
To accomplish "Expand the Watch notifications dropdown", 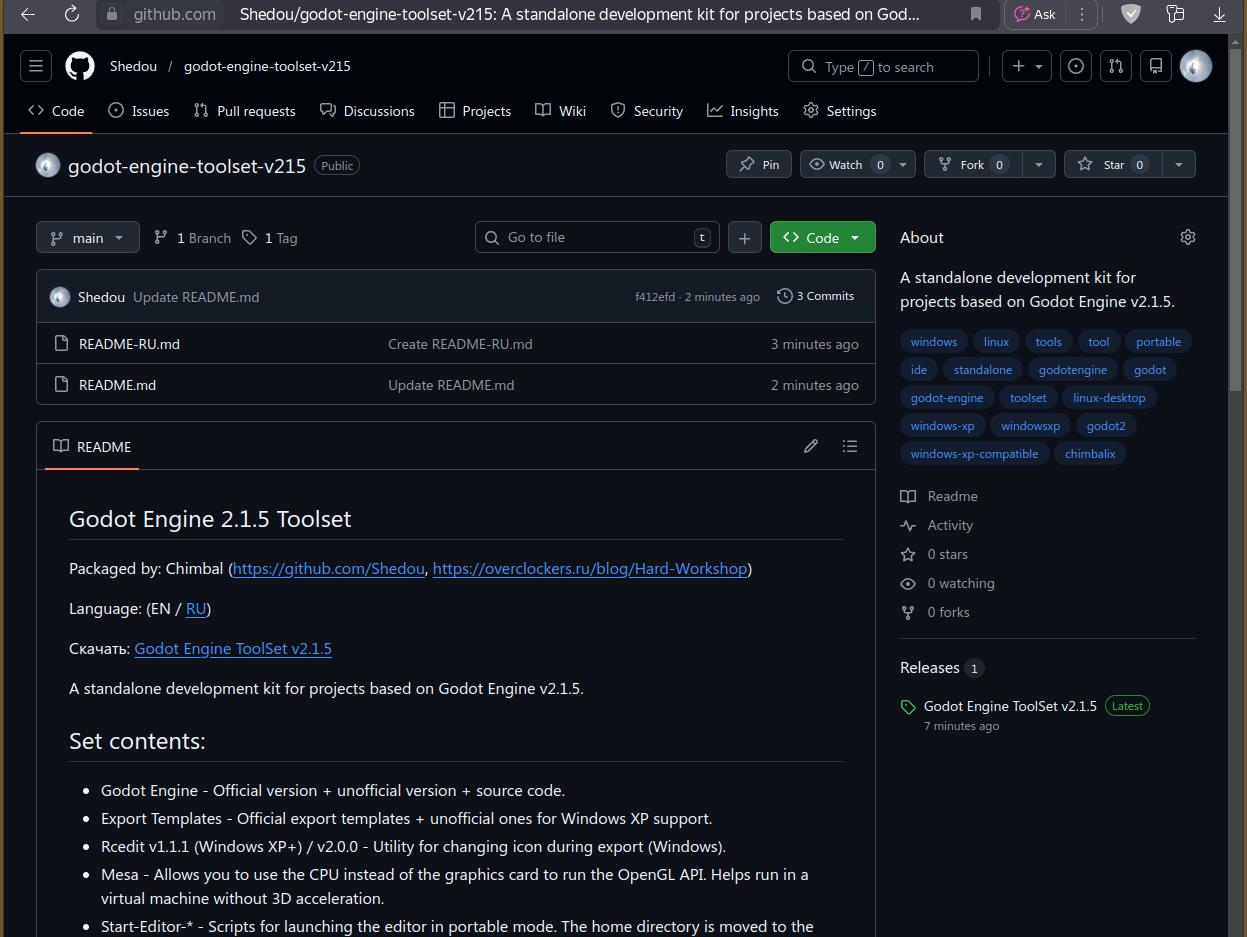I will pyautogui.click(x=858, y=164).
